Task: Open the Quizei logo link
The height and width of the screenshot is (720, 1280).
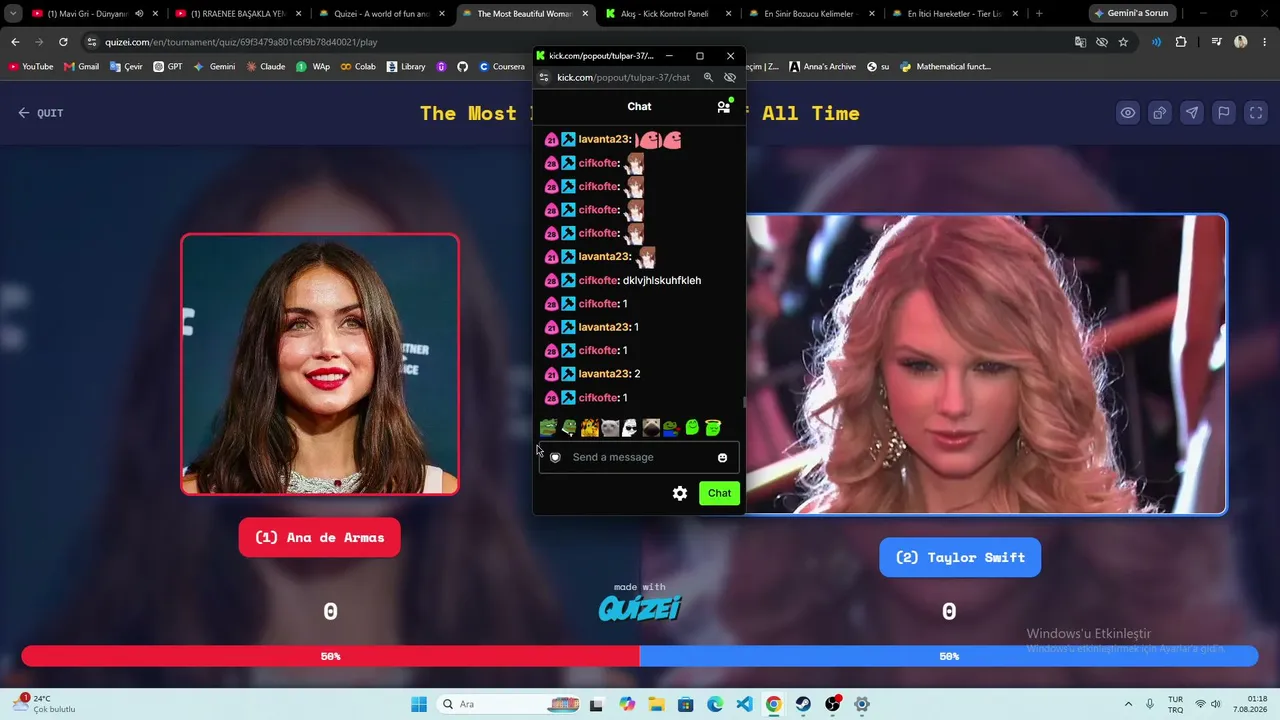Action: coord(640,607)
